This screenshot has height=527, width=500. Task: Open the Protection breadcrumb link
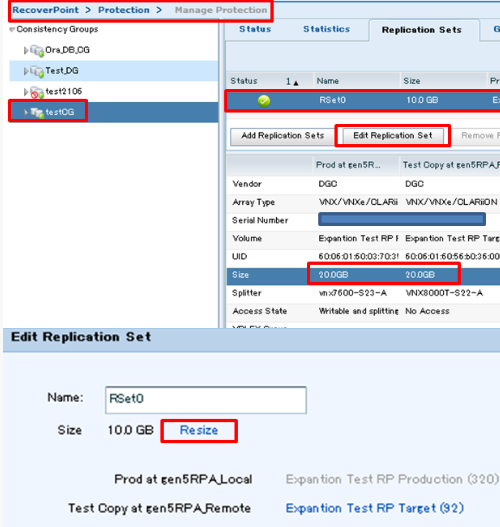pos(124,10)
